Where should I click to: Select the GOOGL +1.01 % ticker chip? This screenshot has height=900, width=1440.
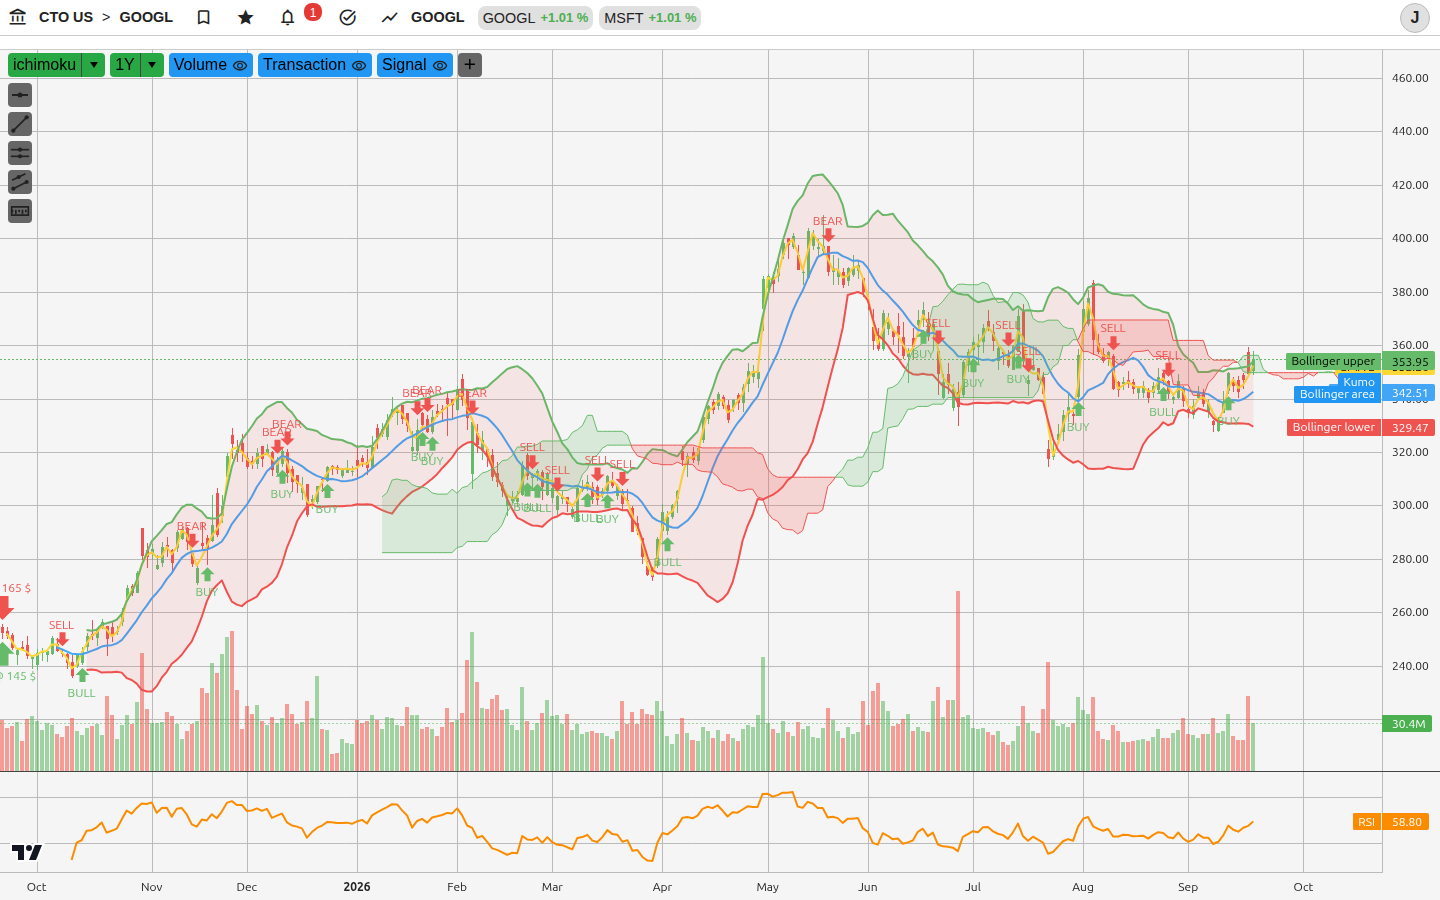tap(535, 18)
